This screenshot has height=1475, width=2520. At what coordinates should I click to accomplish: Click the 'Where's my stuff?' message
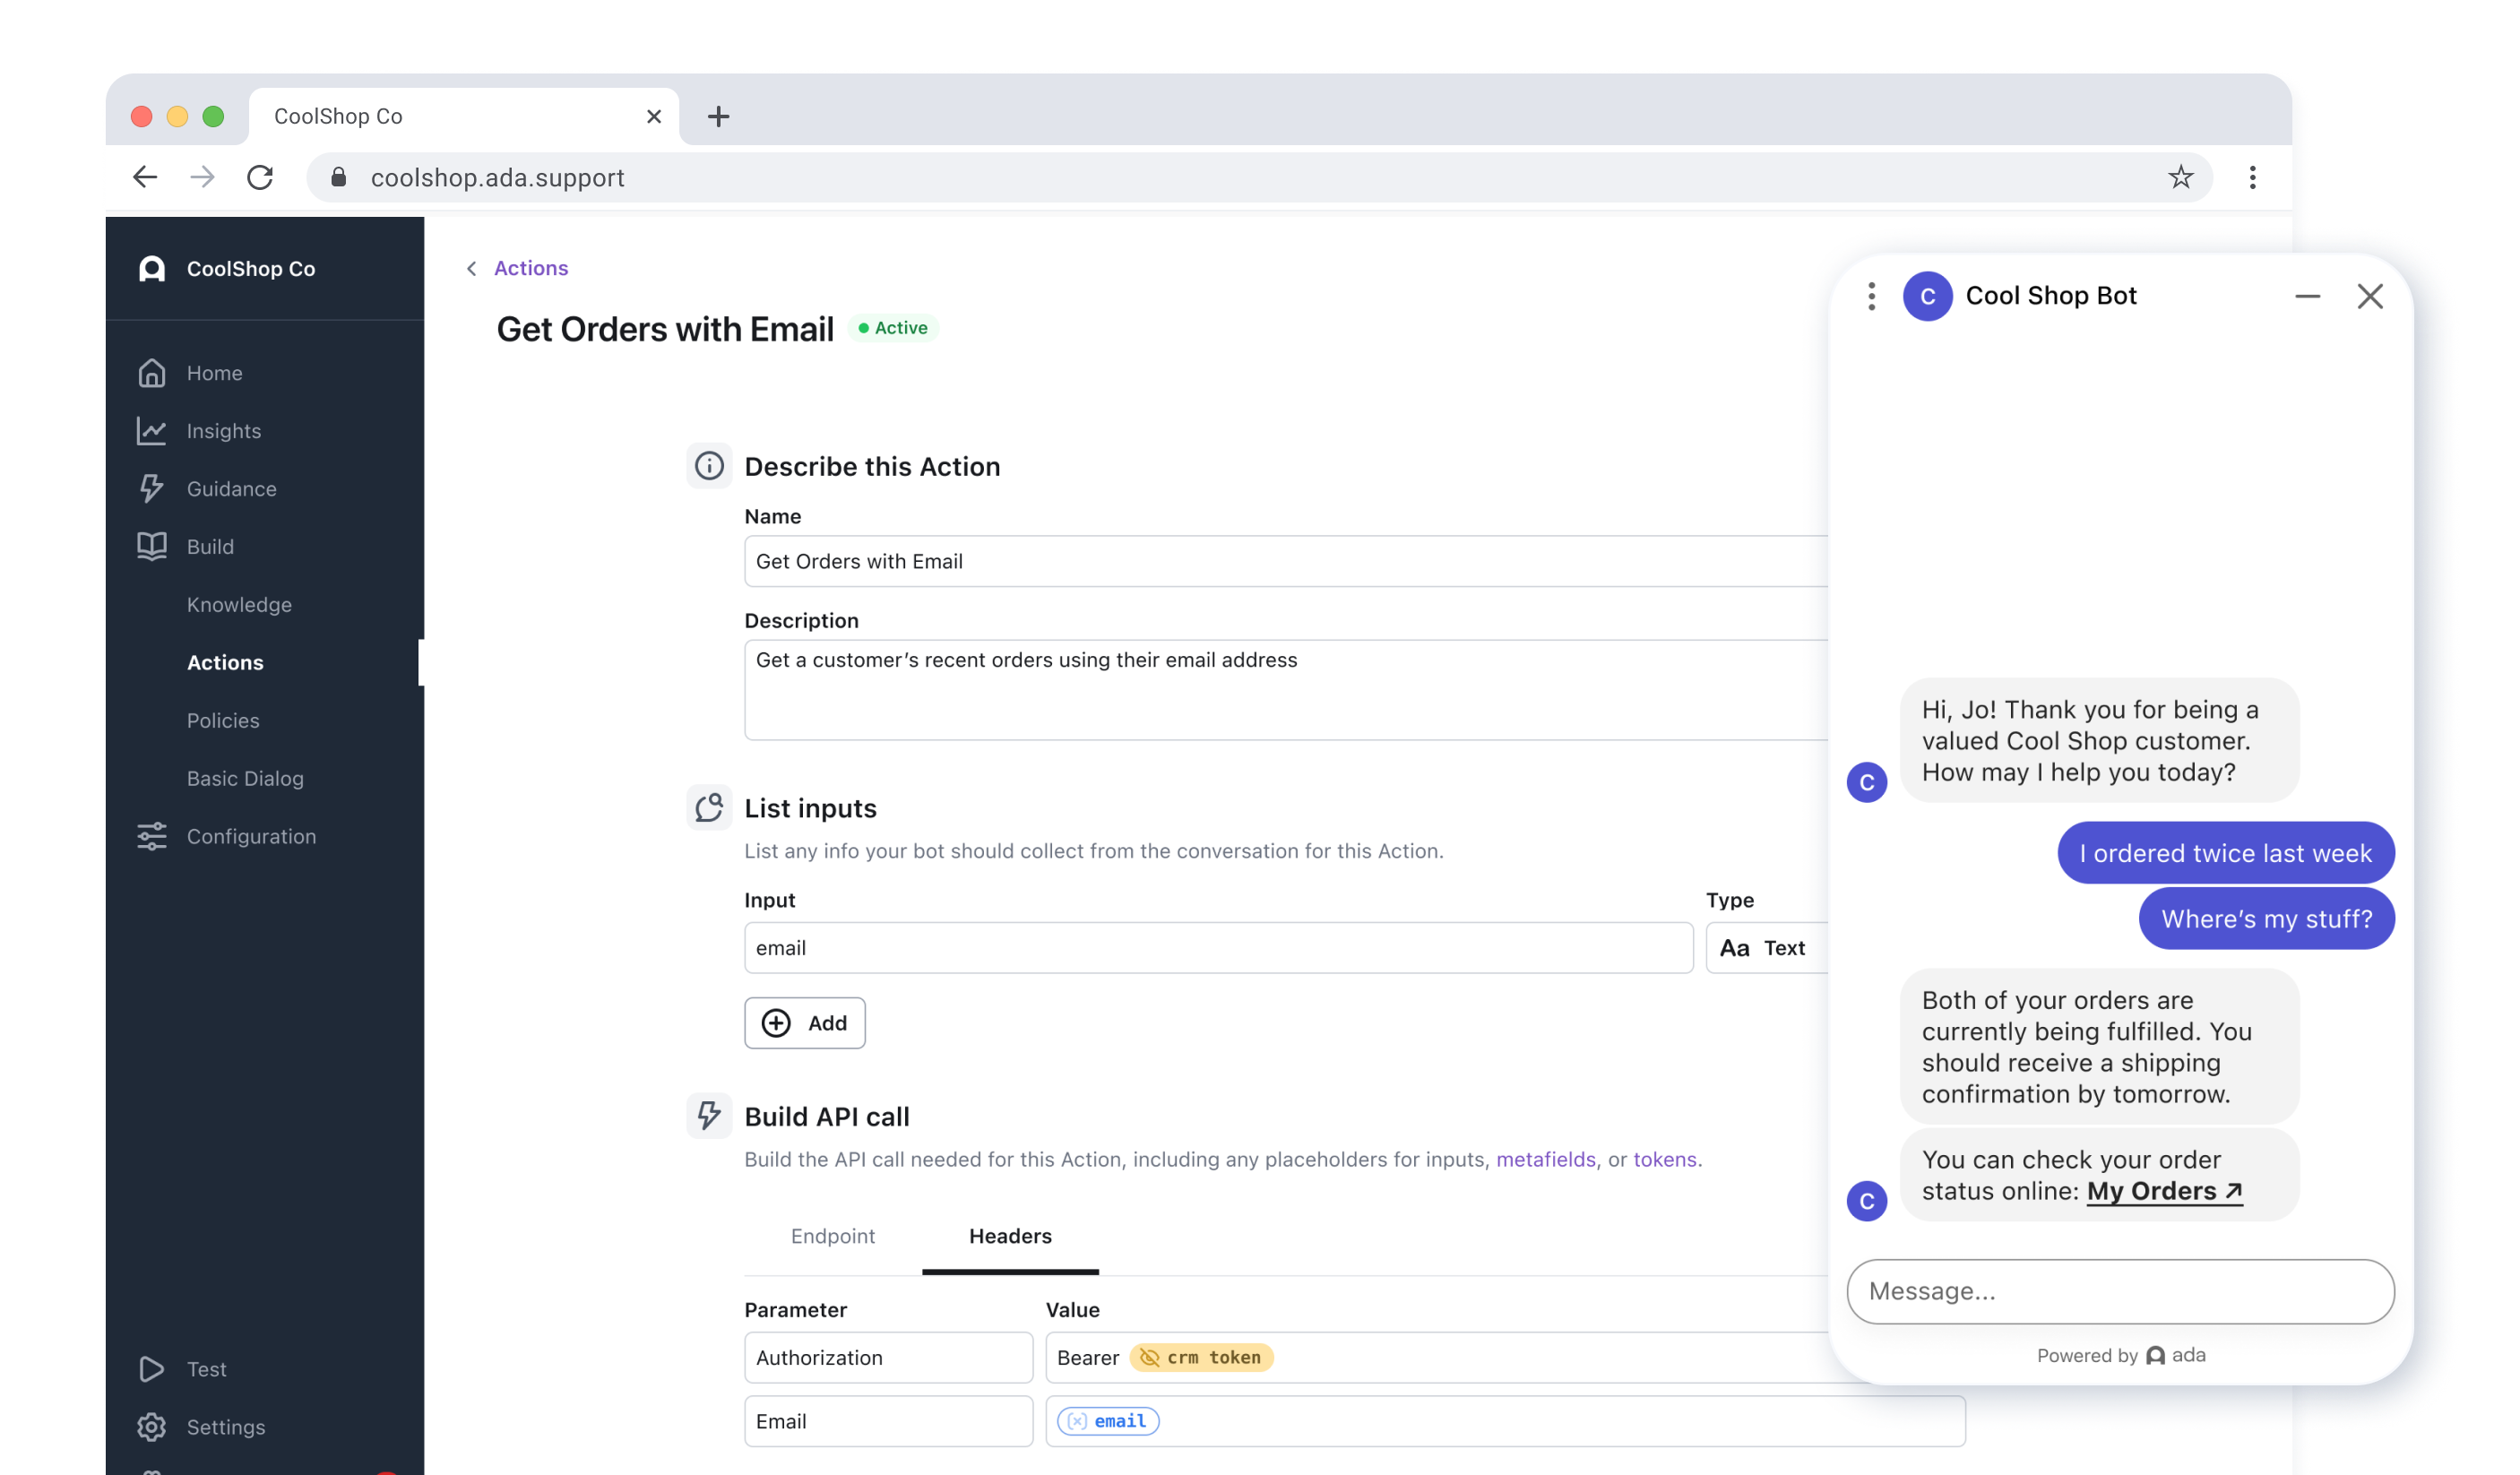pyautogui.click(x=2266, y=919)
